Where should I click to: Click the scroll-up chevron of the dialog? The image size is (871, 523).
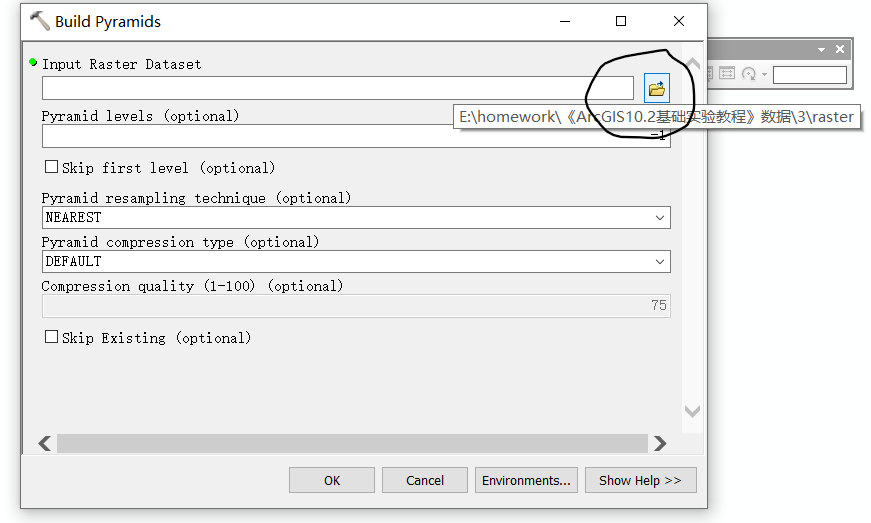pos(692,63)
